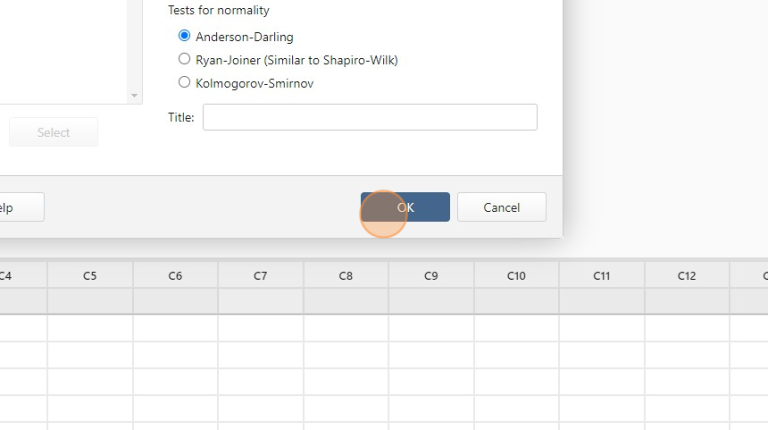The width and height of the screenshot is (768, 430).
Task: Click the name cell below C7
Action: [x=260, y=301]
